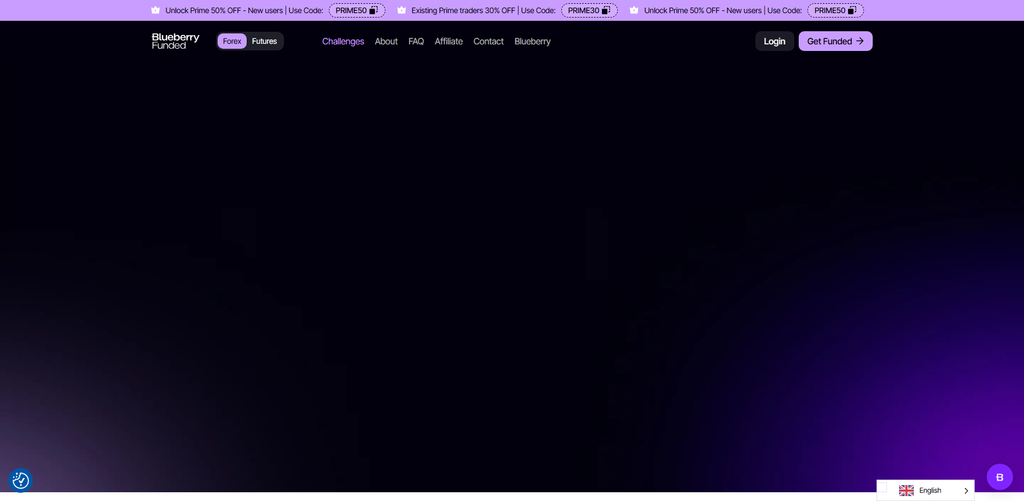Select 'Existing Prime traders 30% OFF' text
Viewport: 1024px width, 501px height.
point(463,10)
